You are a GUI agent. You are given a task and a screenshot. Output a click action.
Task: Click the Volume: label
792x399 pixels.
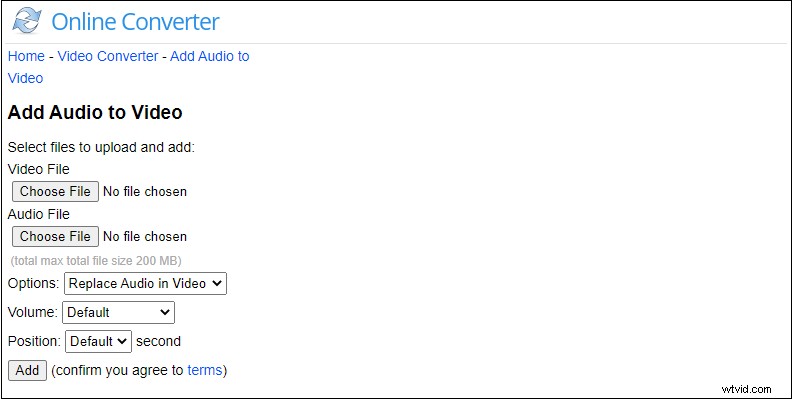pos(32,312)
